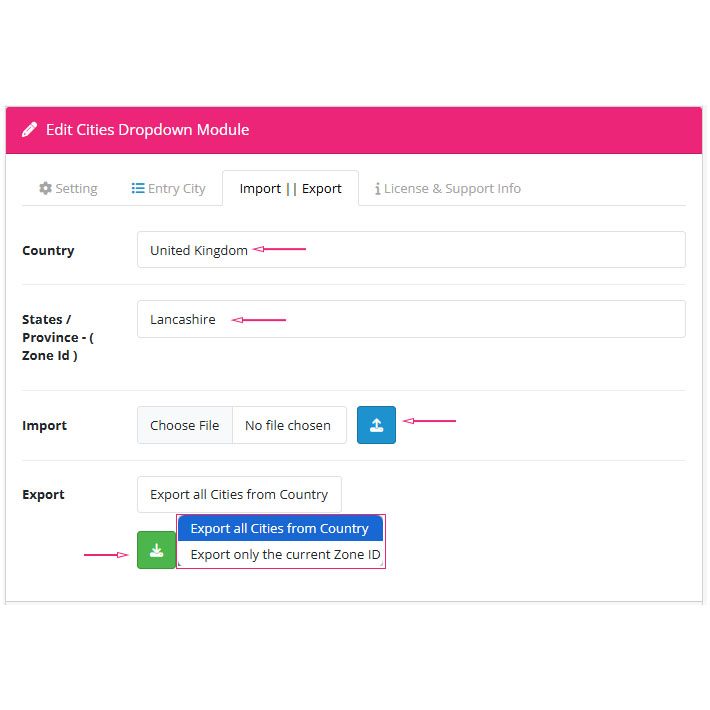This screenshot has width=710, height=710.
Task: Click the Country field label
Action: 48,250
